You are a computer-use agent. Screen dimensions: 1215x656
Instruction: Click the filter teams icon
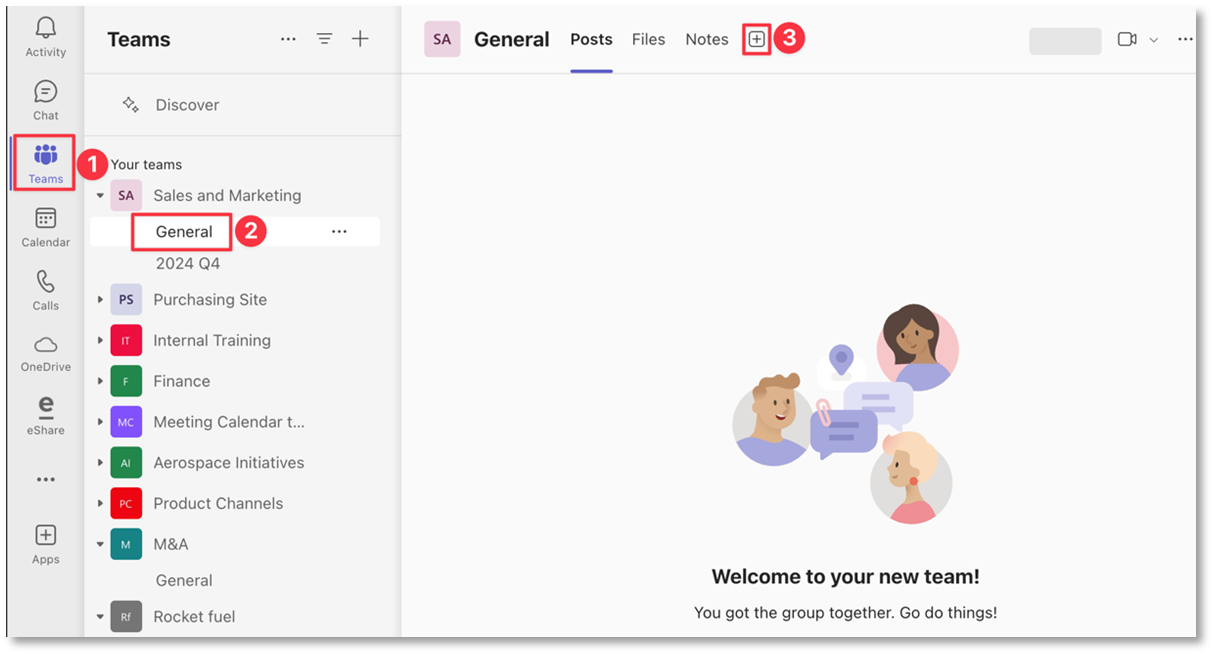click(324, 39)
